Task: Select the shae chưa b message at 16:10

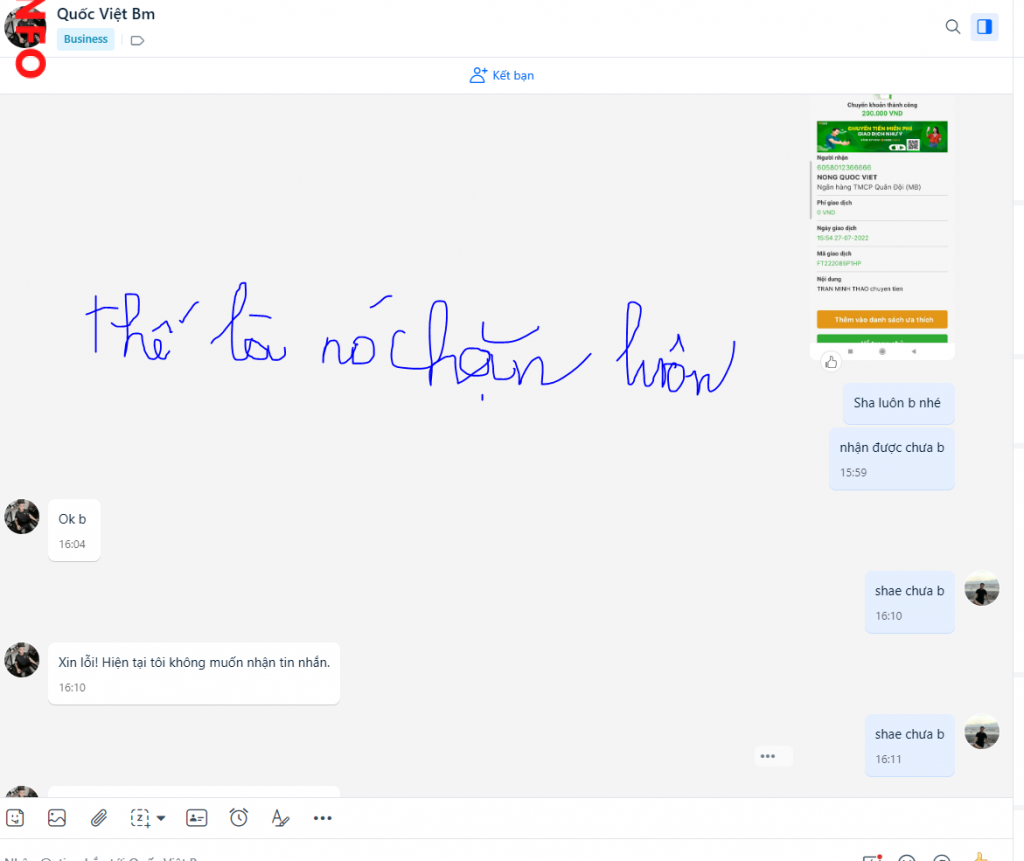Action: tap(909, 602)
